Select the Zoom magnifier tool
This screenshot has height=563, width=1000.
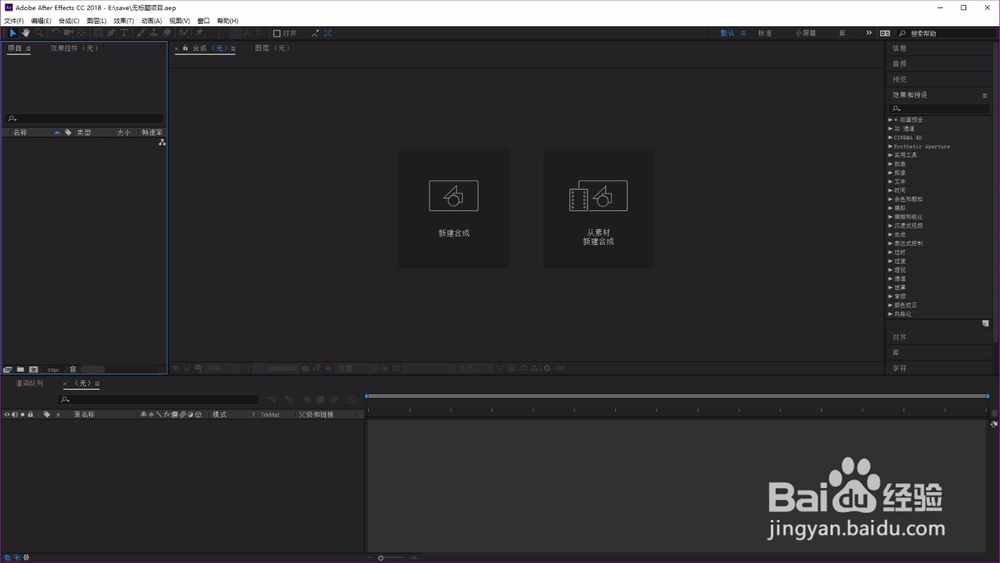tap(39, 33)
